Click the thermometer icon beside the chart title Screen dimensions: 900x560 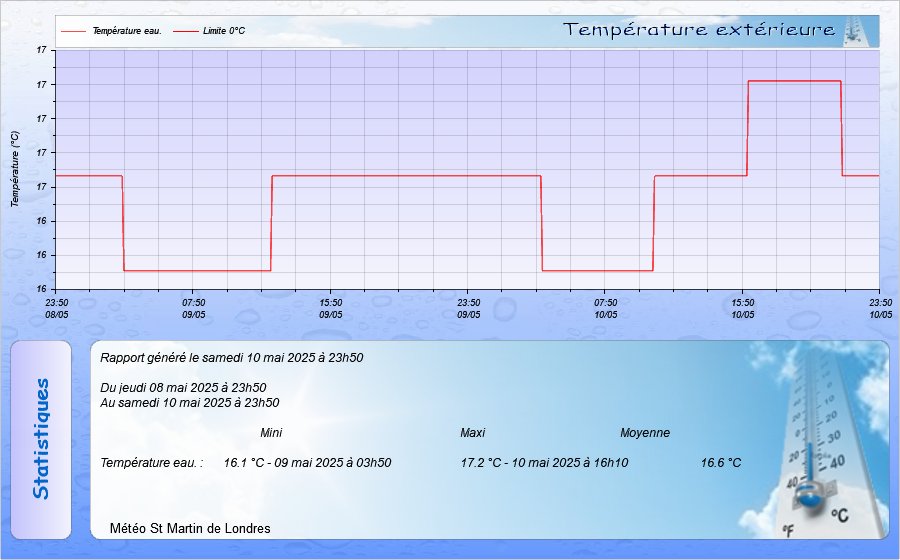855,31
